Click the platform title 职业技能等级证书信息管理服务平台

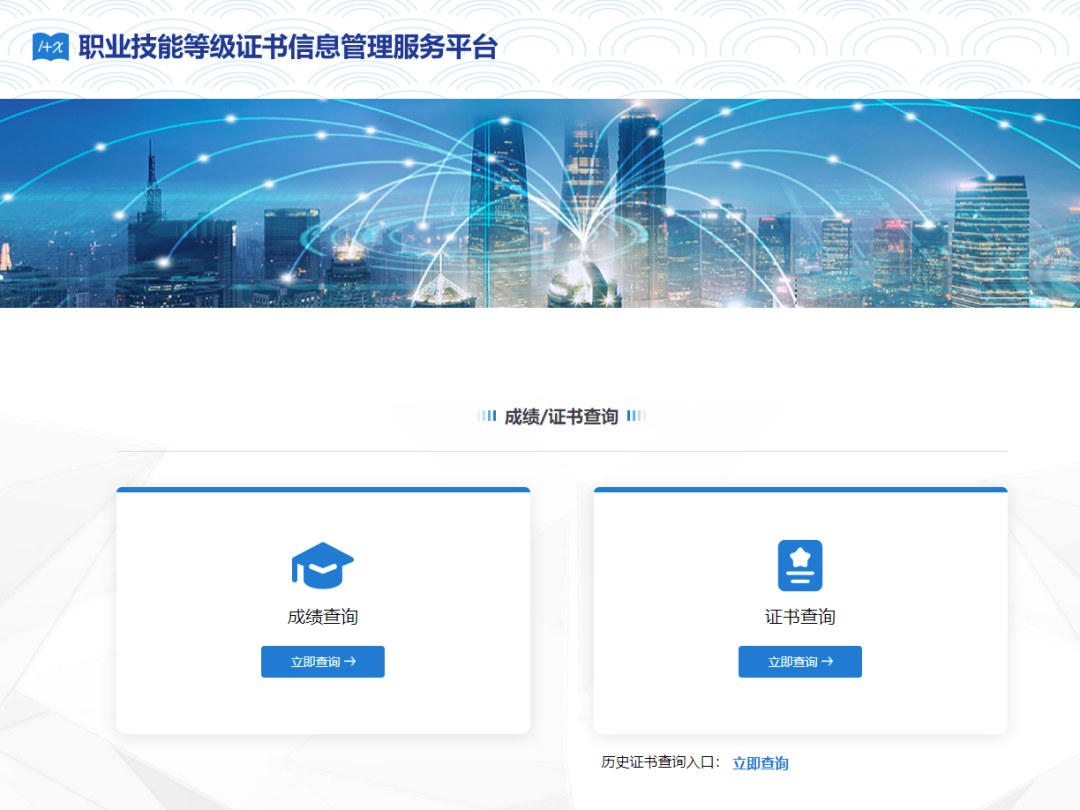point(288,47)
